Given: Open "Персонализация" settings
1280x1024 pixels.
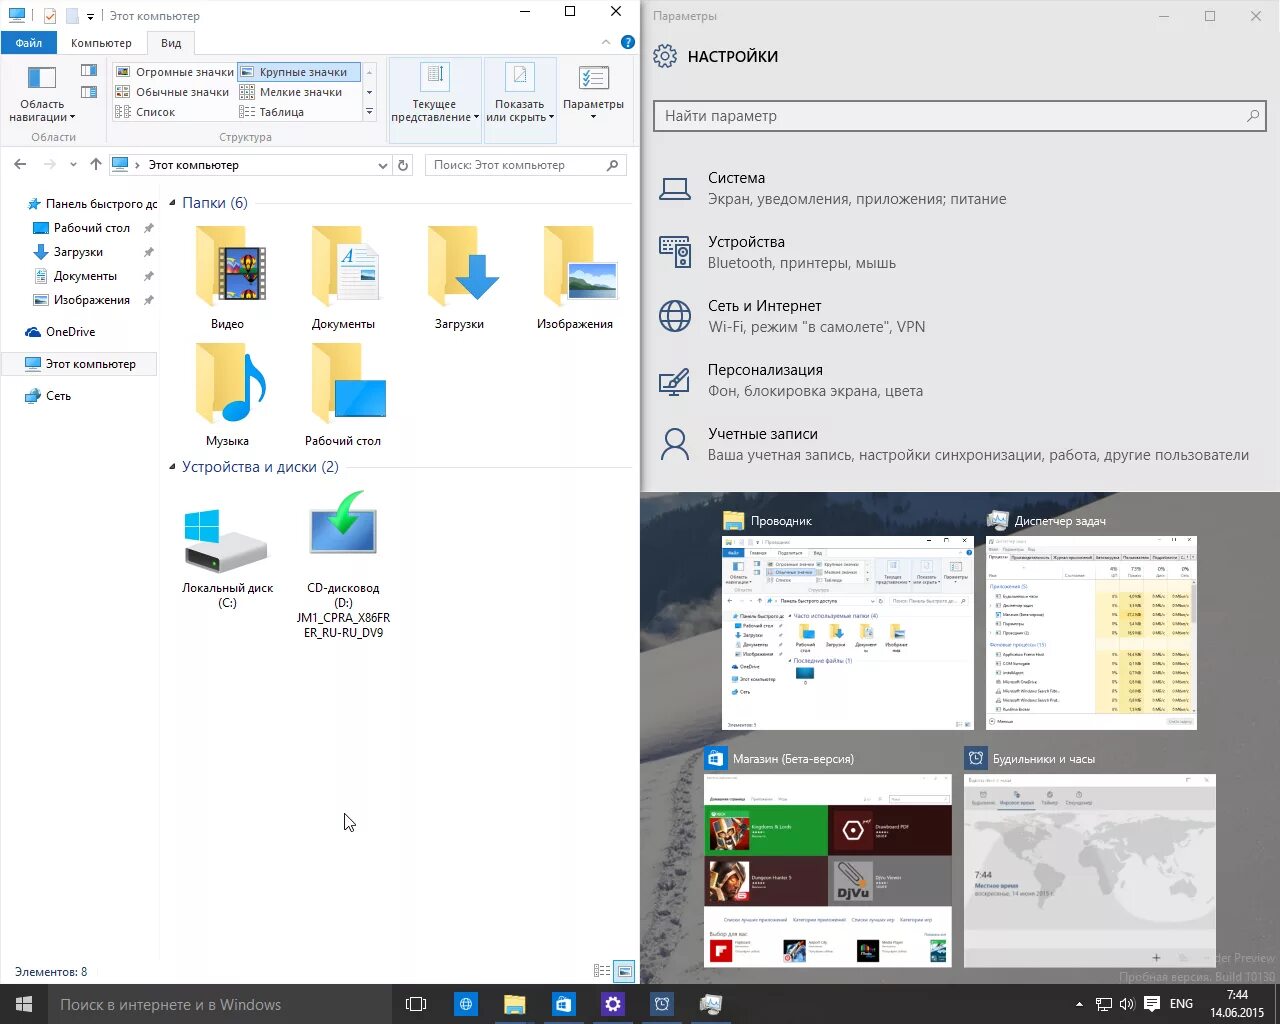Looking at the screenshot, I should click(x=765, y=369).
